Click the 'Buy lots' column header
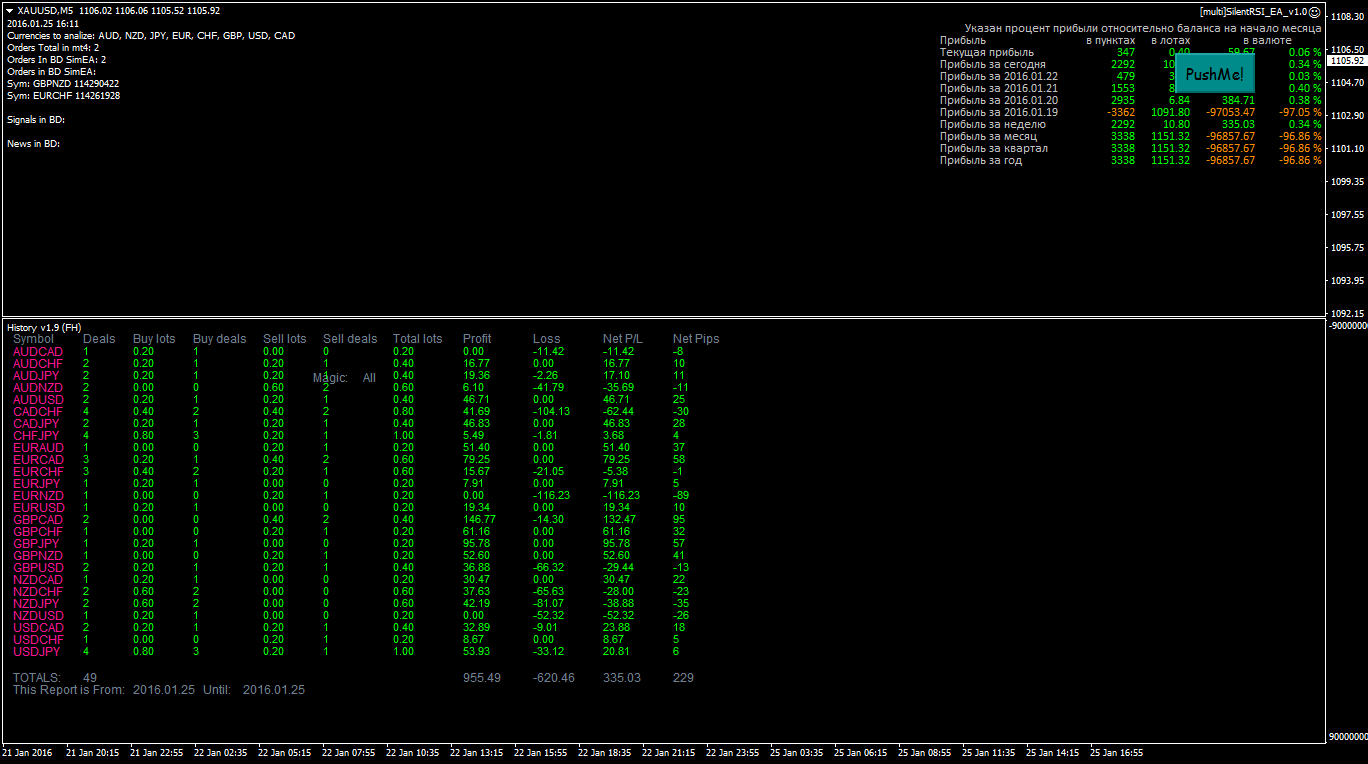1368x764 pixels. click(154, 339)
